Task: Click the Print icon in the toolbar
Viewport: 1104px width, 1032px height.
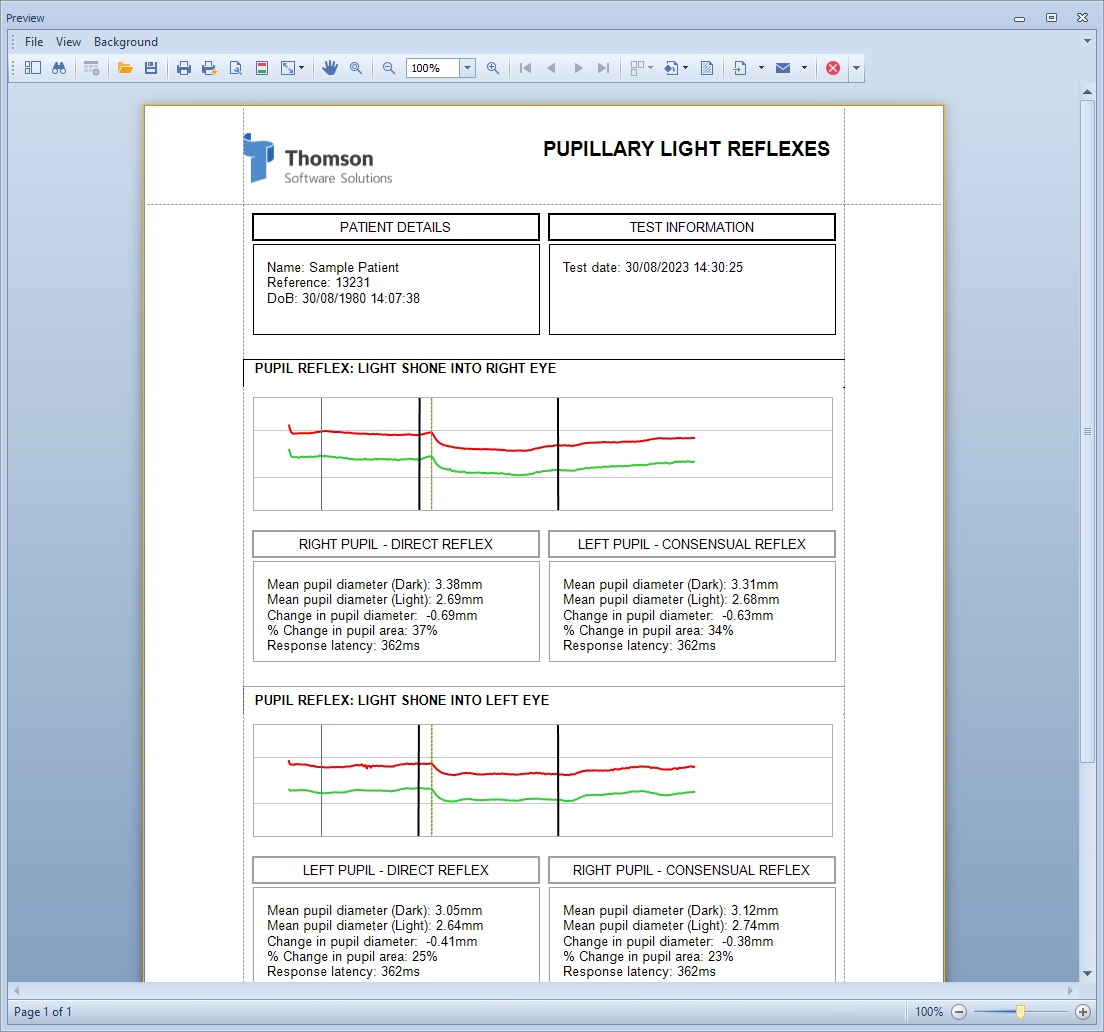Action: [x=184, y=68]
